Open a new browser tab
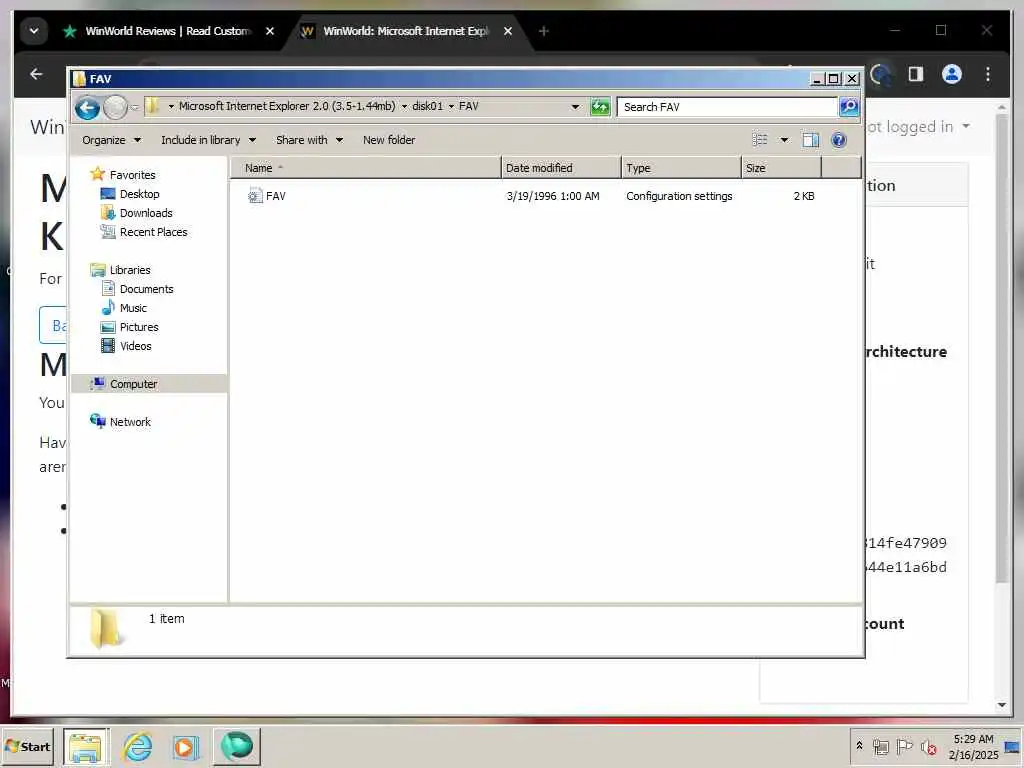1024x768 pixels. [x=543, y=31]
